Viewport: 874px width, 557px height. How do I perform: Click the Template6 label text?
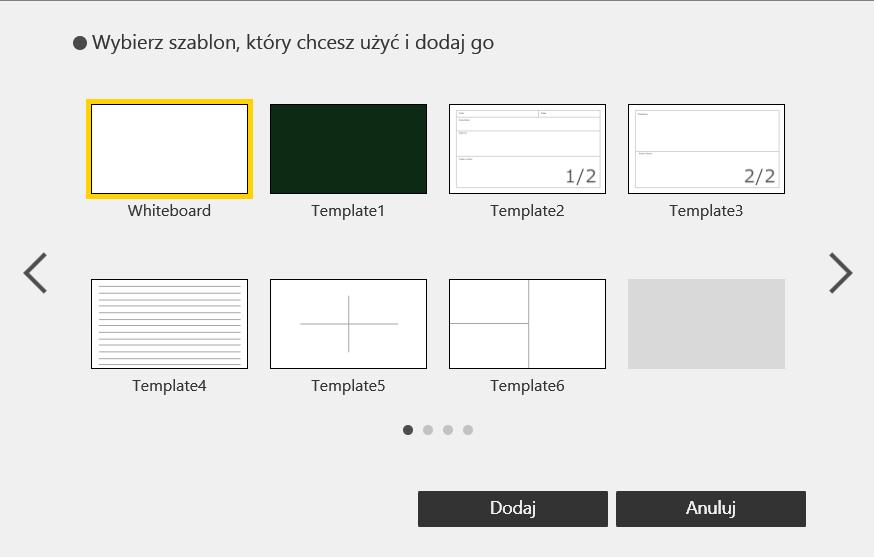click(x=527, y=386)
